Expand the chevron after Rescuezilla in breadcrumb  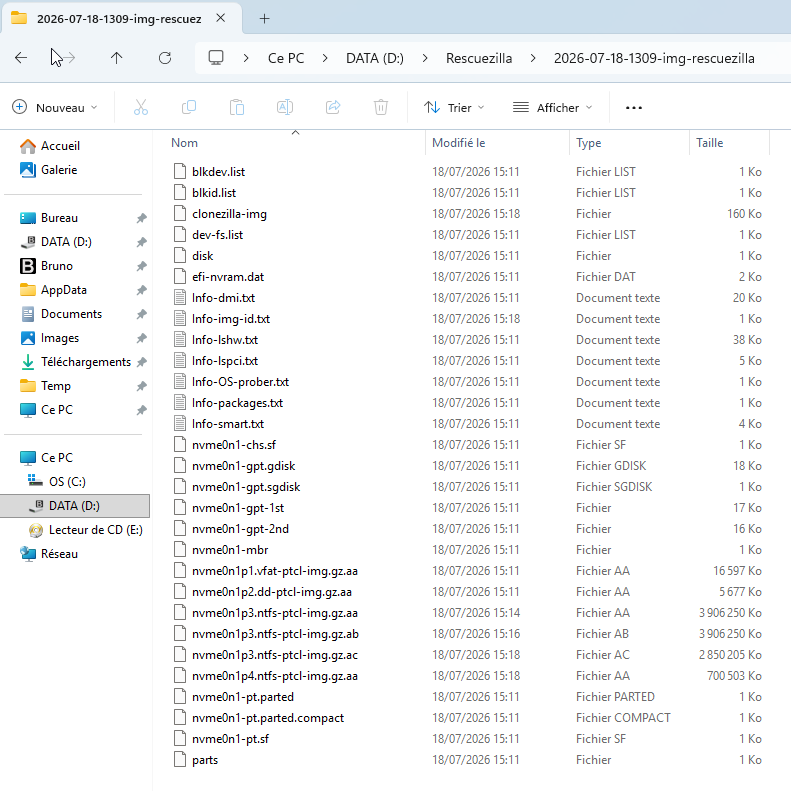(533, 59)
